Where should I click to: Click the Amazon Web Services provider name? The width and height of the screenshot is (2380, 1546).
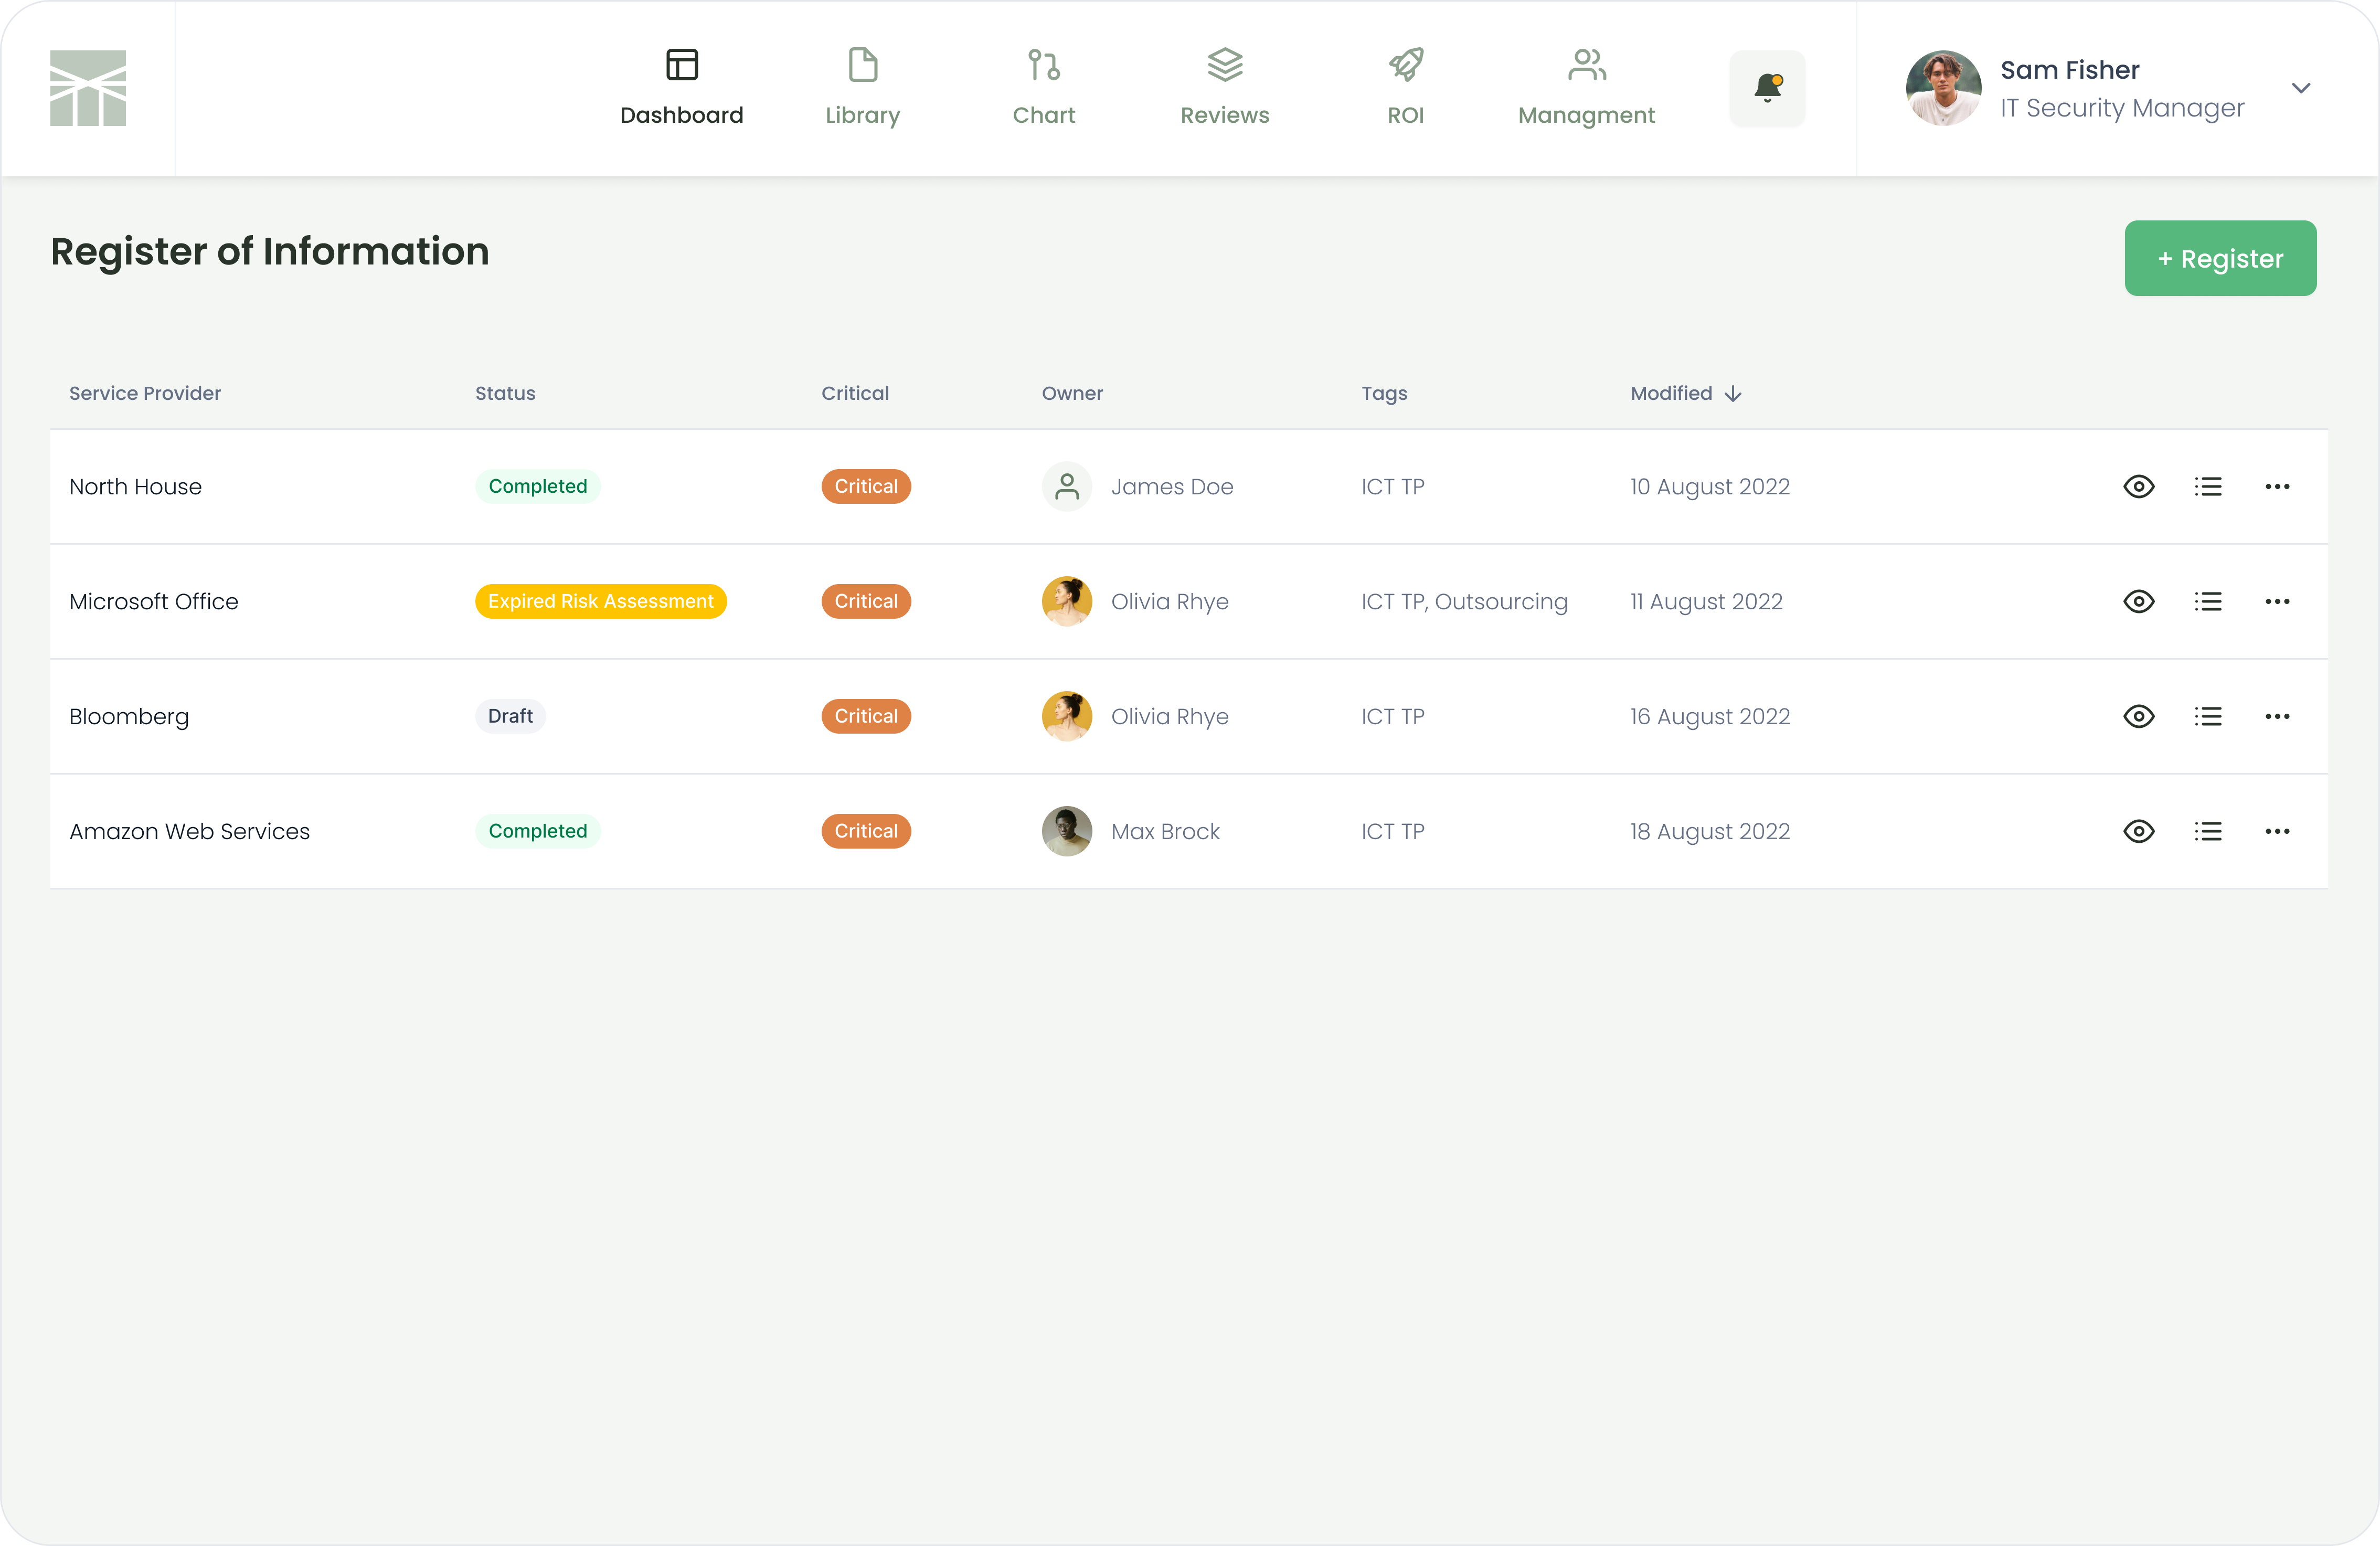tap(189, 832)
